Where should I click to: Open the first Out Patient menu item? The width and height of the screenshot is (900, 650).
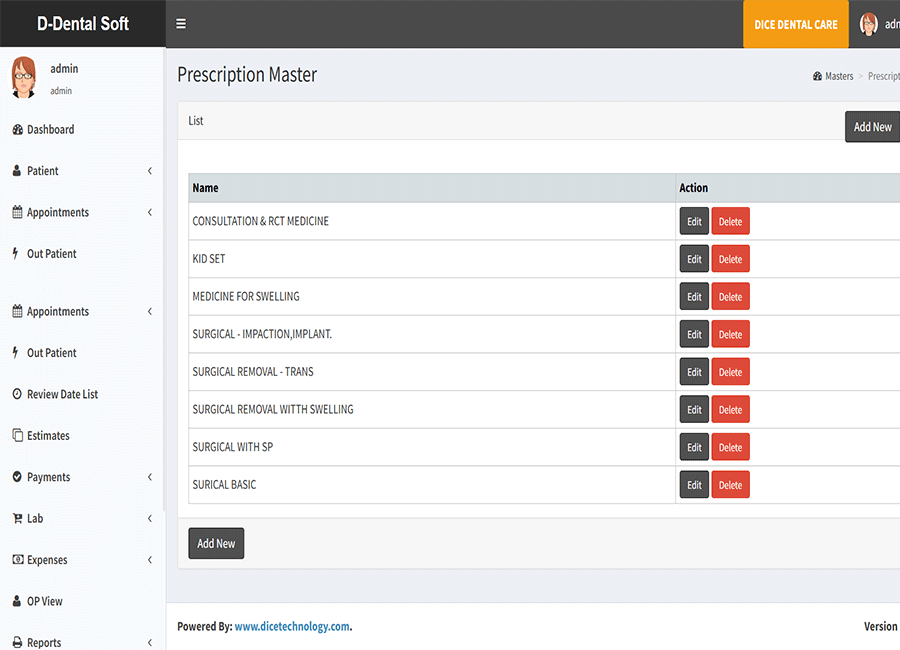coord(51,254)
